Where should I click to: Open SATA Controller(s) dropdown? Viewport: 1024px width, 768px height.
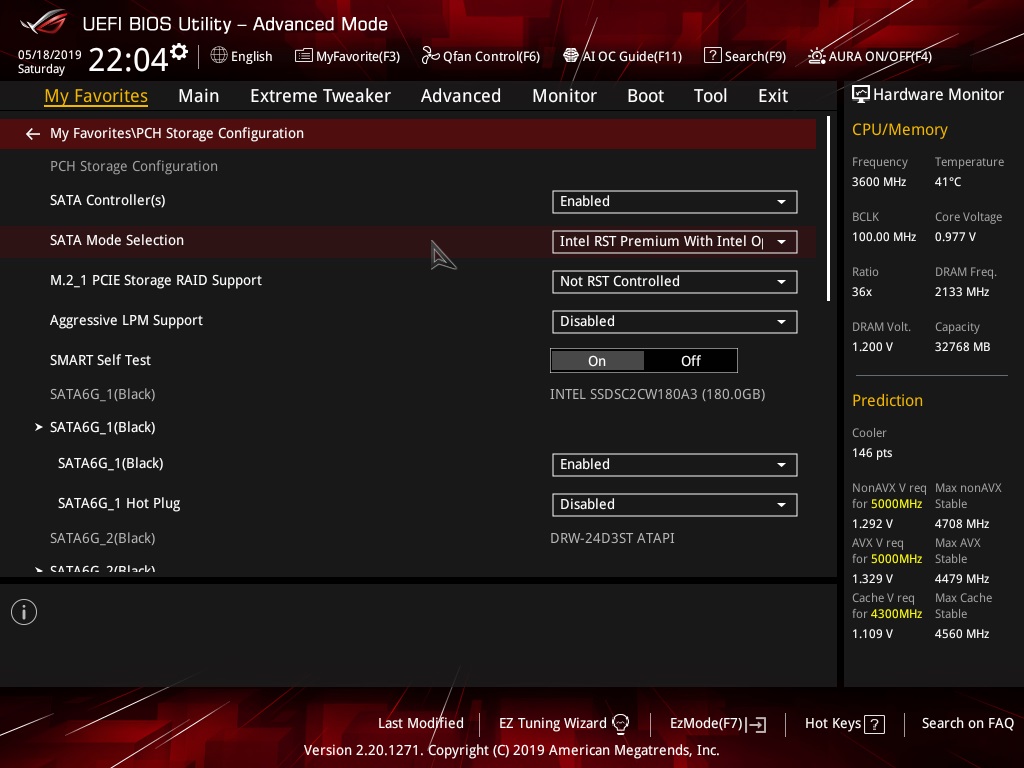click(x=675, y=202)
